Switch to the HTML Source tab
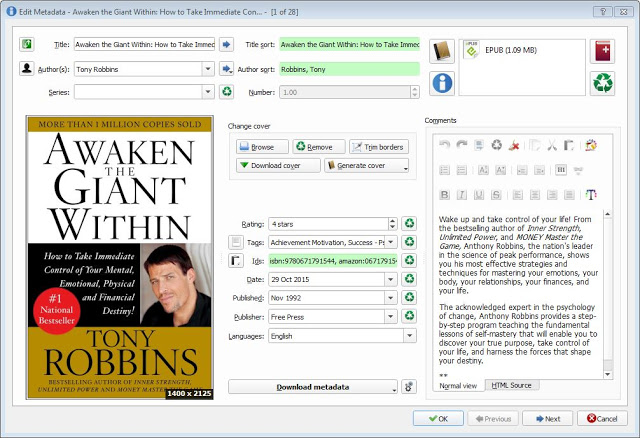The width and height of the screenshot is (640, 438). pos(510,385)
